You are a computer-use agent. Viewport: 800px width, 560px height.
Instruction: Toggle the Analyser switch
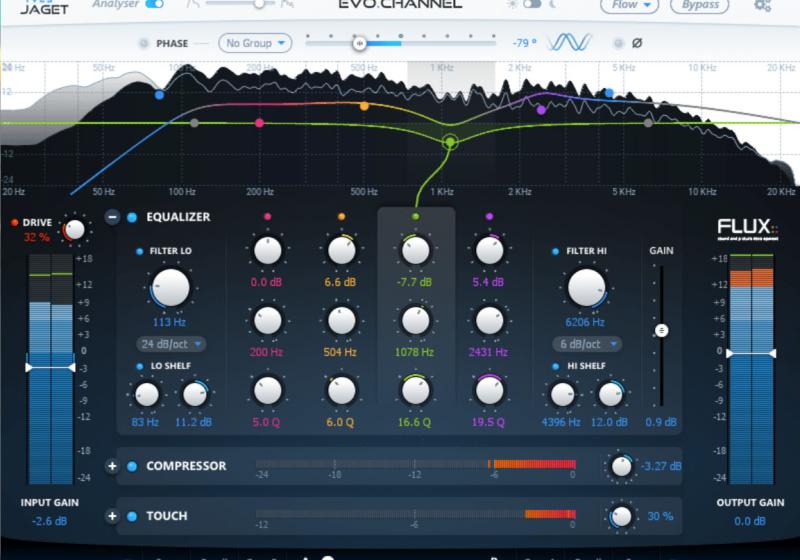click(154, 4)
